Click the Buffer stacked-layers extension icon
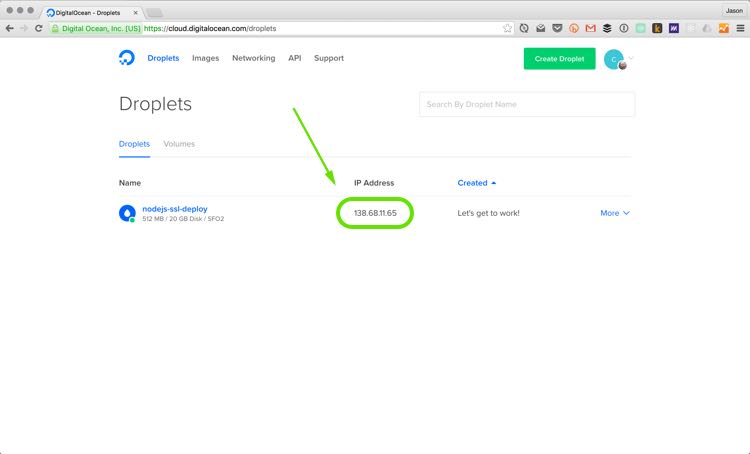 (x=607, y=28)
